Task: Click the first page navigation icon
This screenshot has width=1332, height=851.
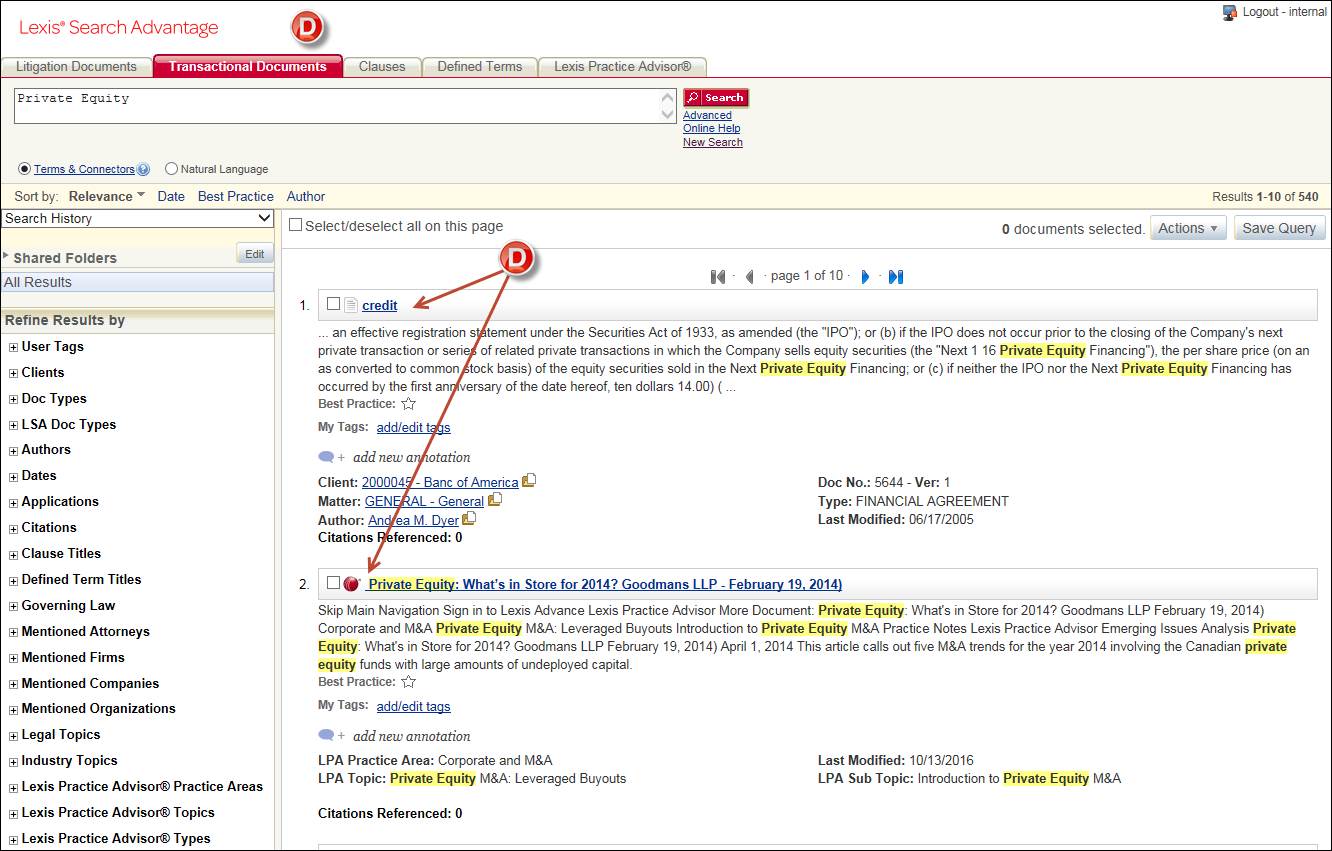Action: (717, 277)
